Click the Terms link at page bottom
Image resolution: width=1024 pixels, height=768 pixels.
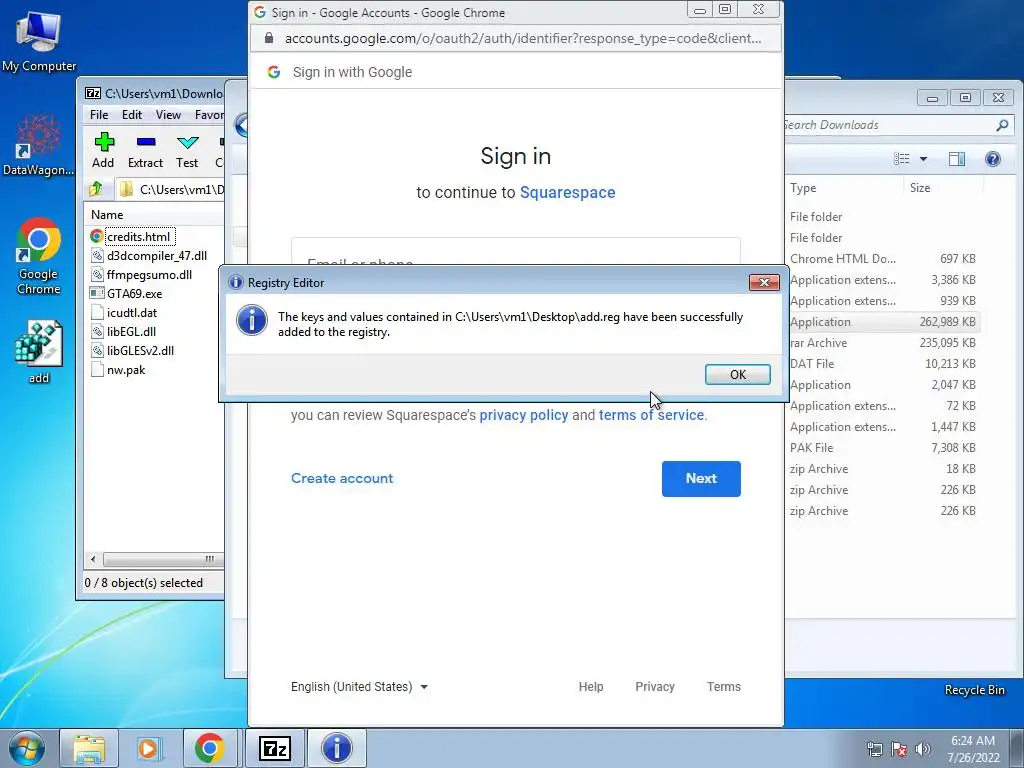(724, 687)
